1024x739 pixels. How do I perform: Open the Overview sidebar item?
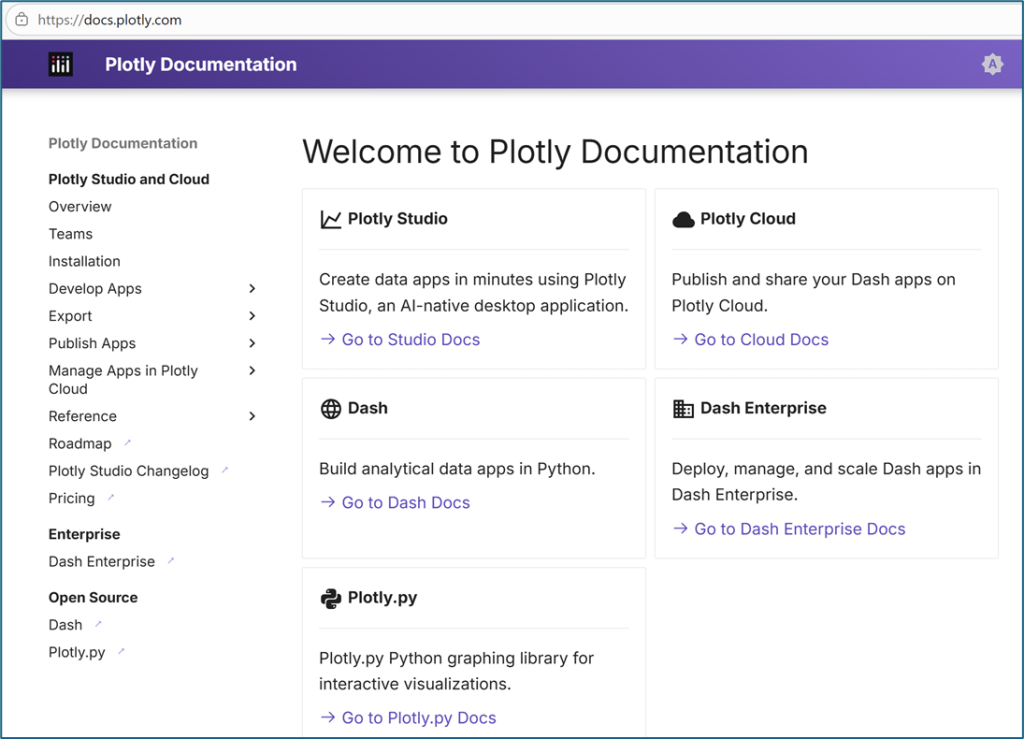[80, 207]
